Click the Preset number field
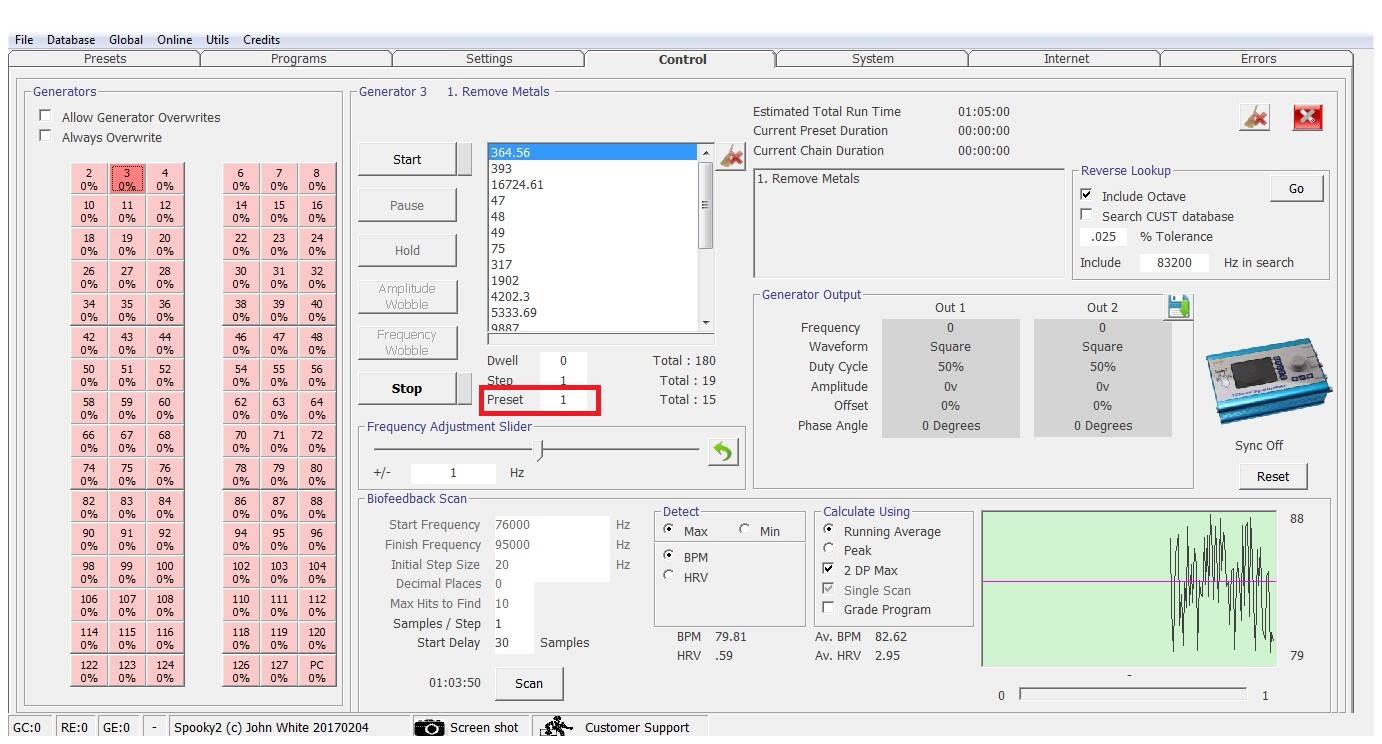Image resolution: width=1382 pixels, height=744 pixels. 563,400
